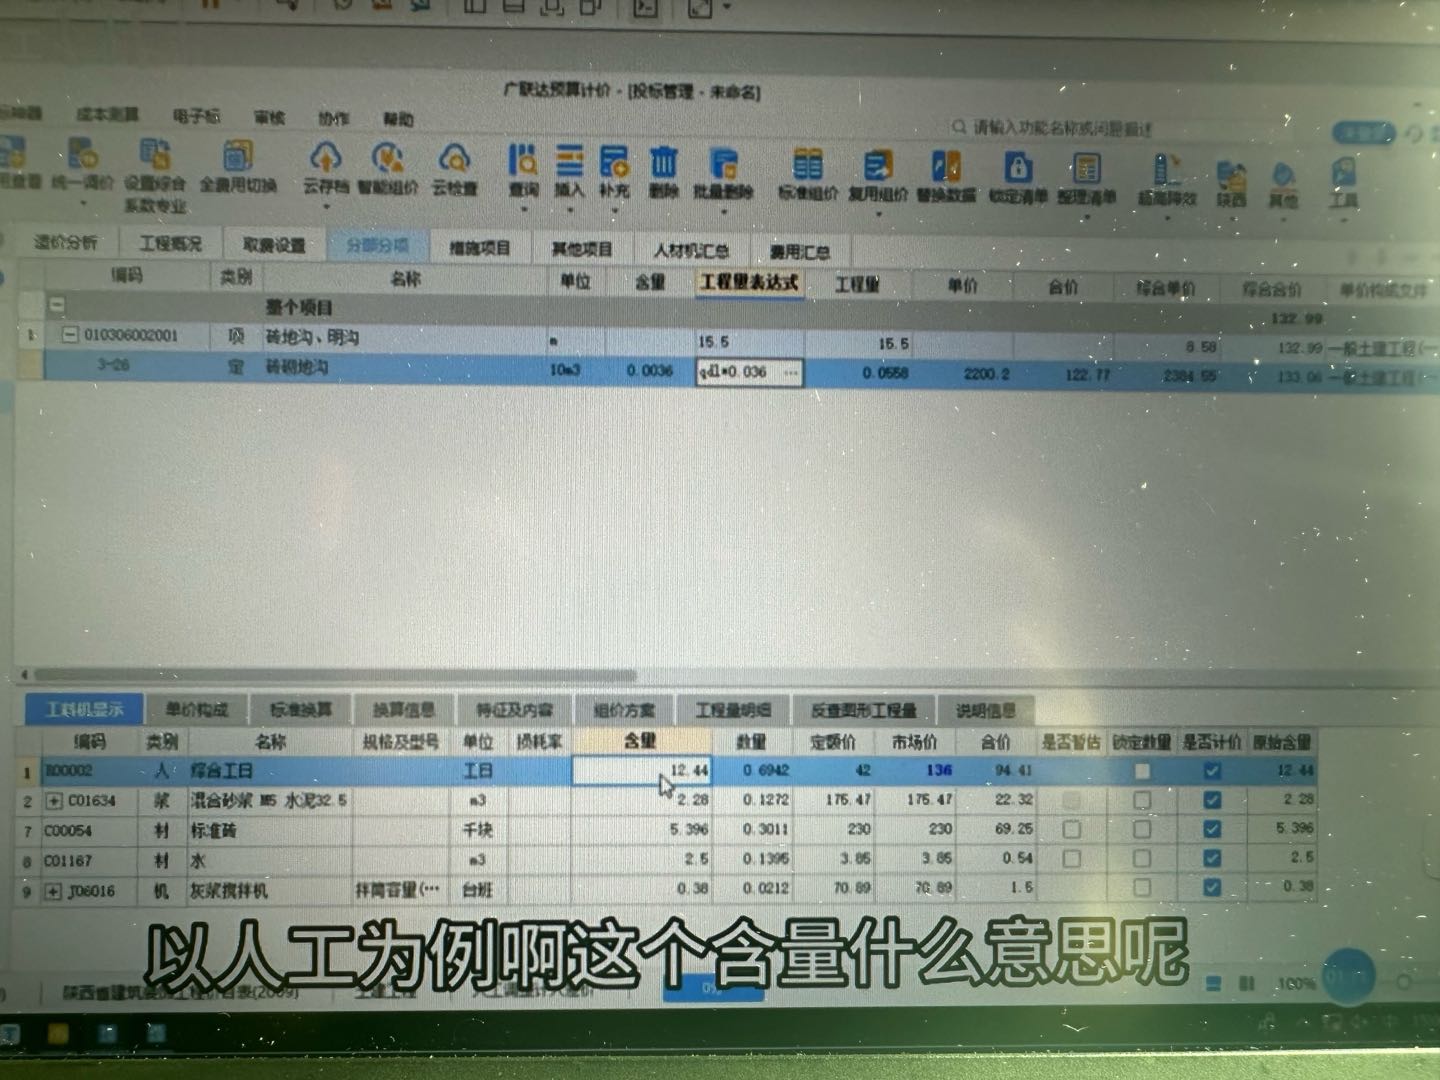This screenshot has height=1080, width=1440.
Task: Open the 成本测算 menu
Action: coord(108,115)
